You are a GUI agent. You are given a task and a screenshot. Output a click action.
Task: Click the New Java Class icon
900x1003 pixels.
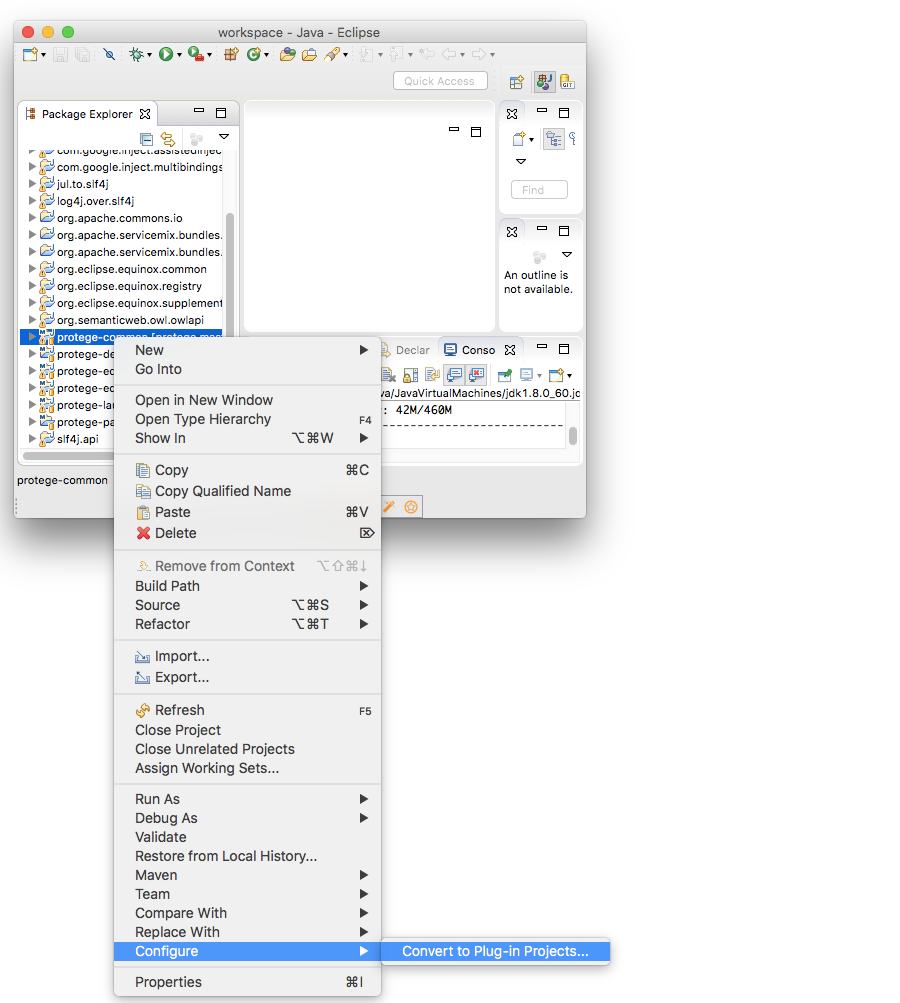(x=253, y=54)
